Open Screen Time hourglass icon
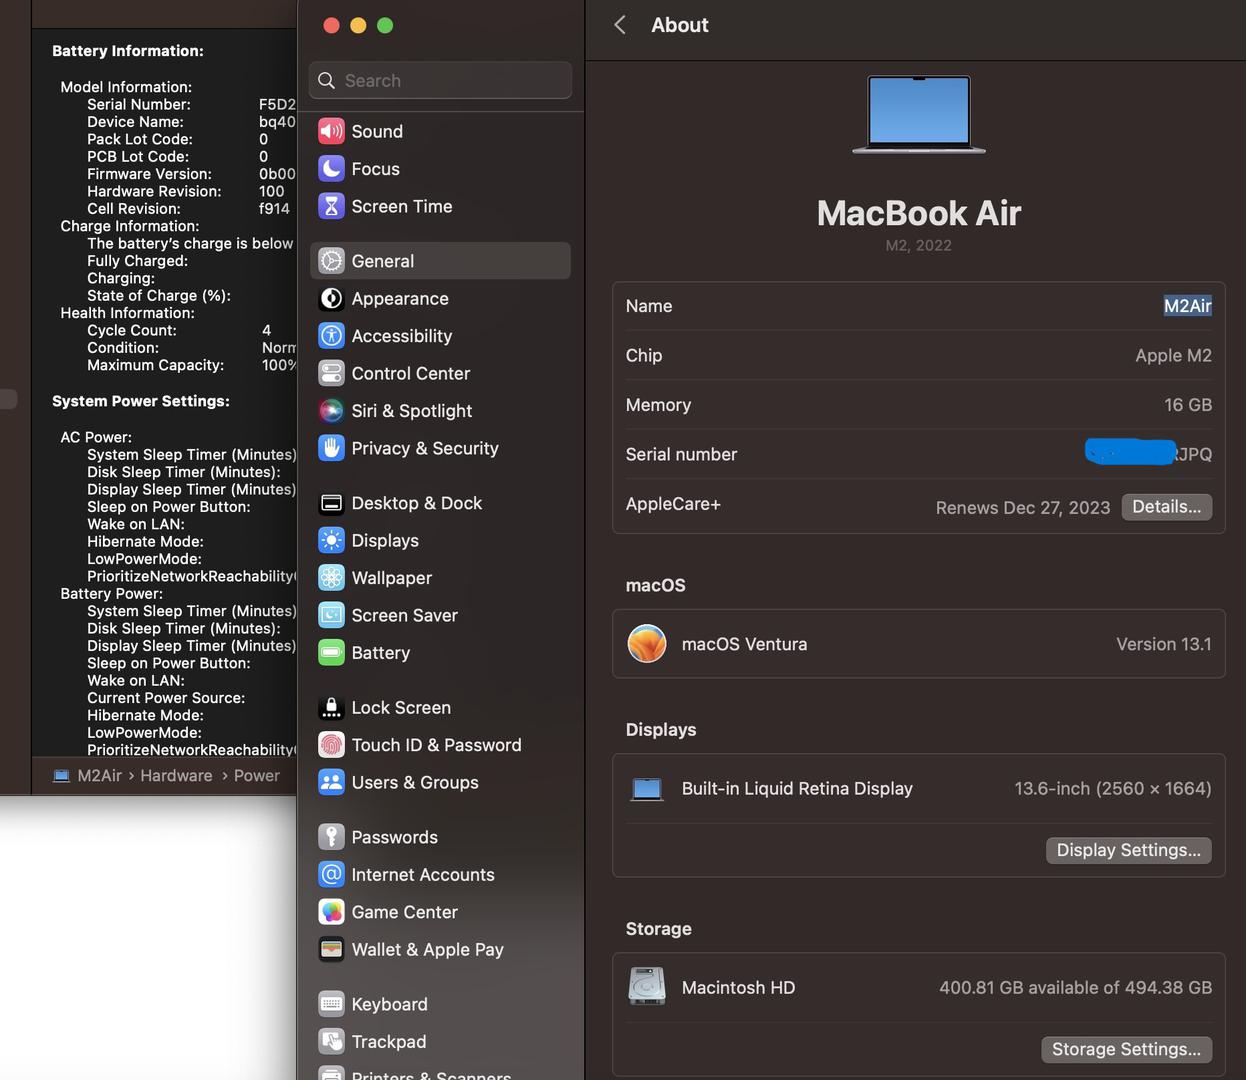Viewport: 1246px width, 1080px height. point(331,206)
